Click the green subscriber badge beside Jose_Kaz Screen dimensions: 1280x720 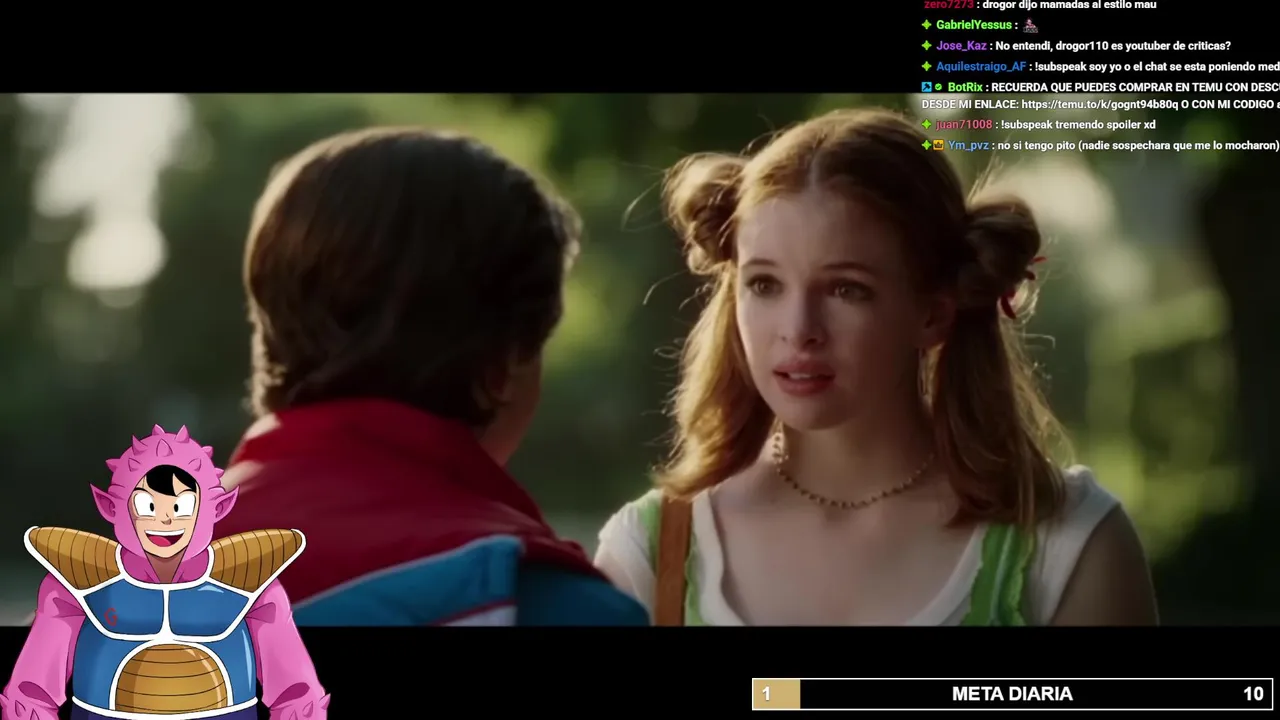pos(927,46)
